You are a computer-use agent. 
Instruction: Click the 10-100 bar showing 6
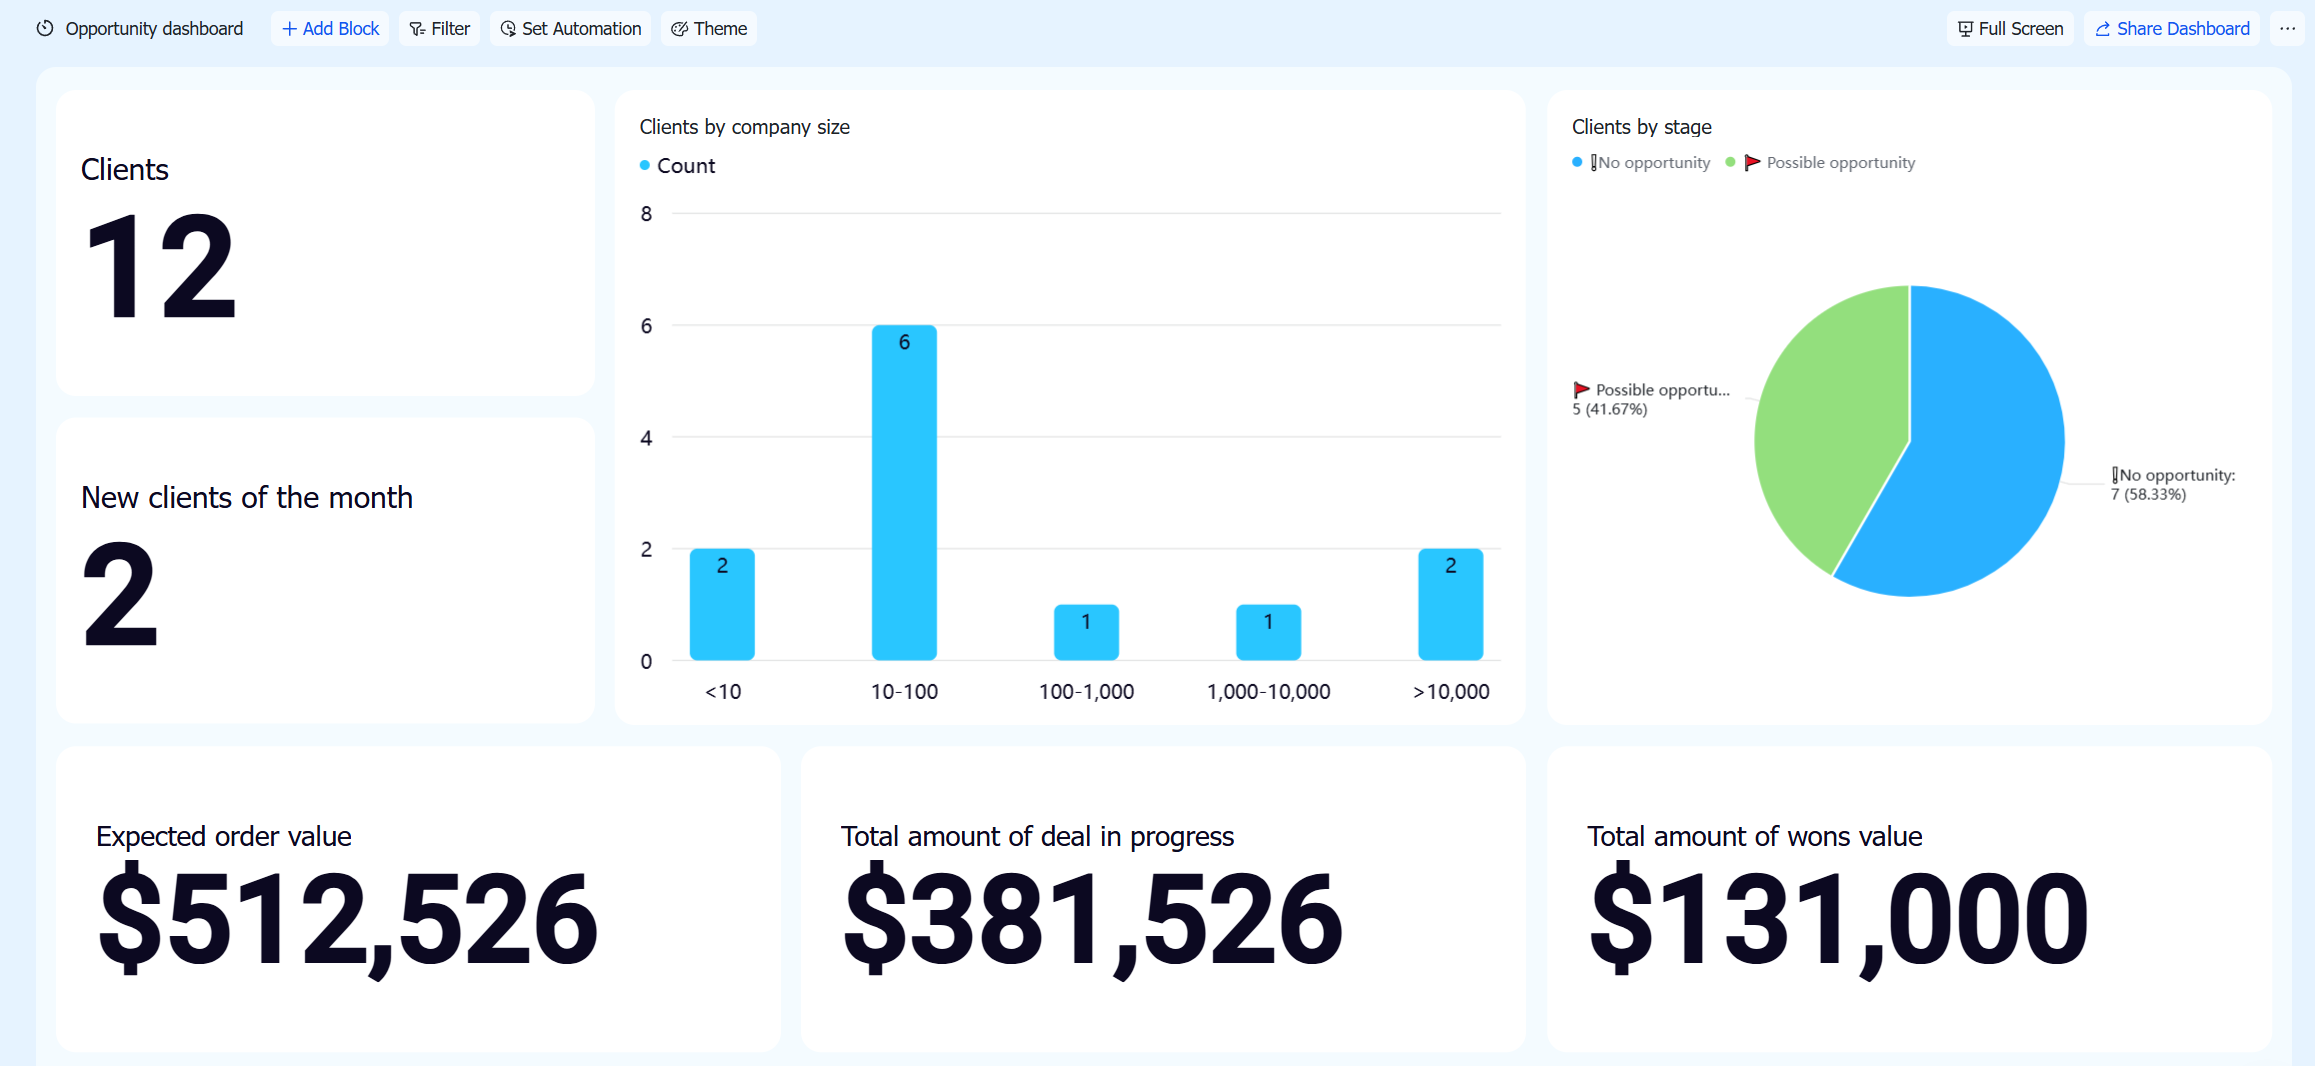pyautogui.click(x=904, y=492)
